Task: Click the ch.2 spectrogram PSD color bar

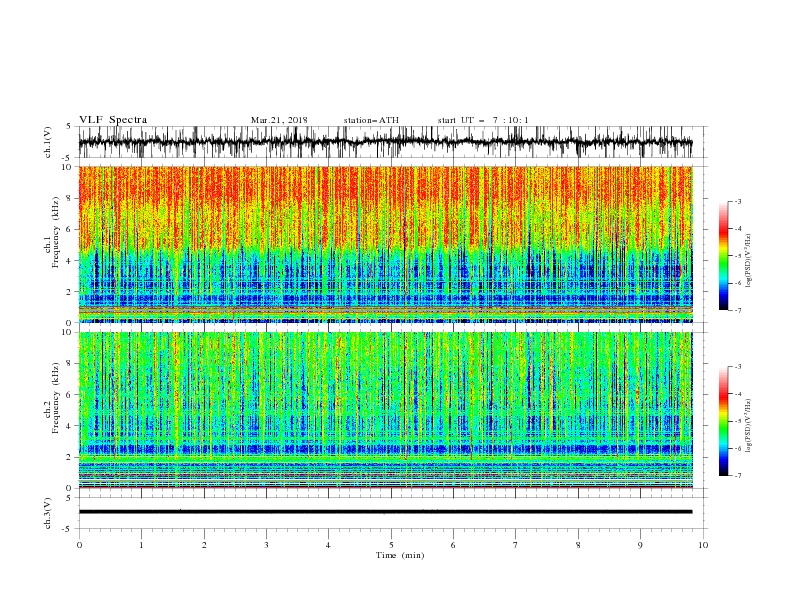Action: [723, 421]
